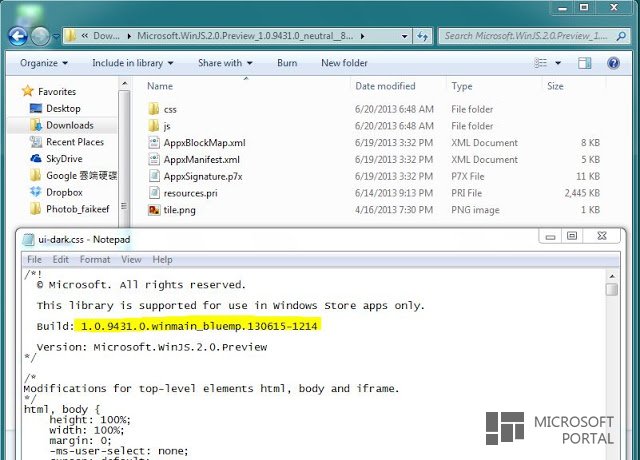640x460 pixels.
Task: Click the Notepad vertical scrollbar thumb
Action: tap(612, 290)
